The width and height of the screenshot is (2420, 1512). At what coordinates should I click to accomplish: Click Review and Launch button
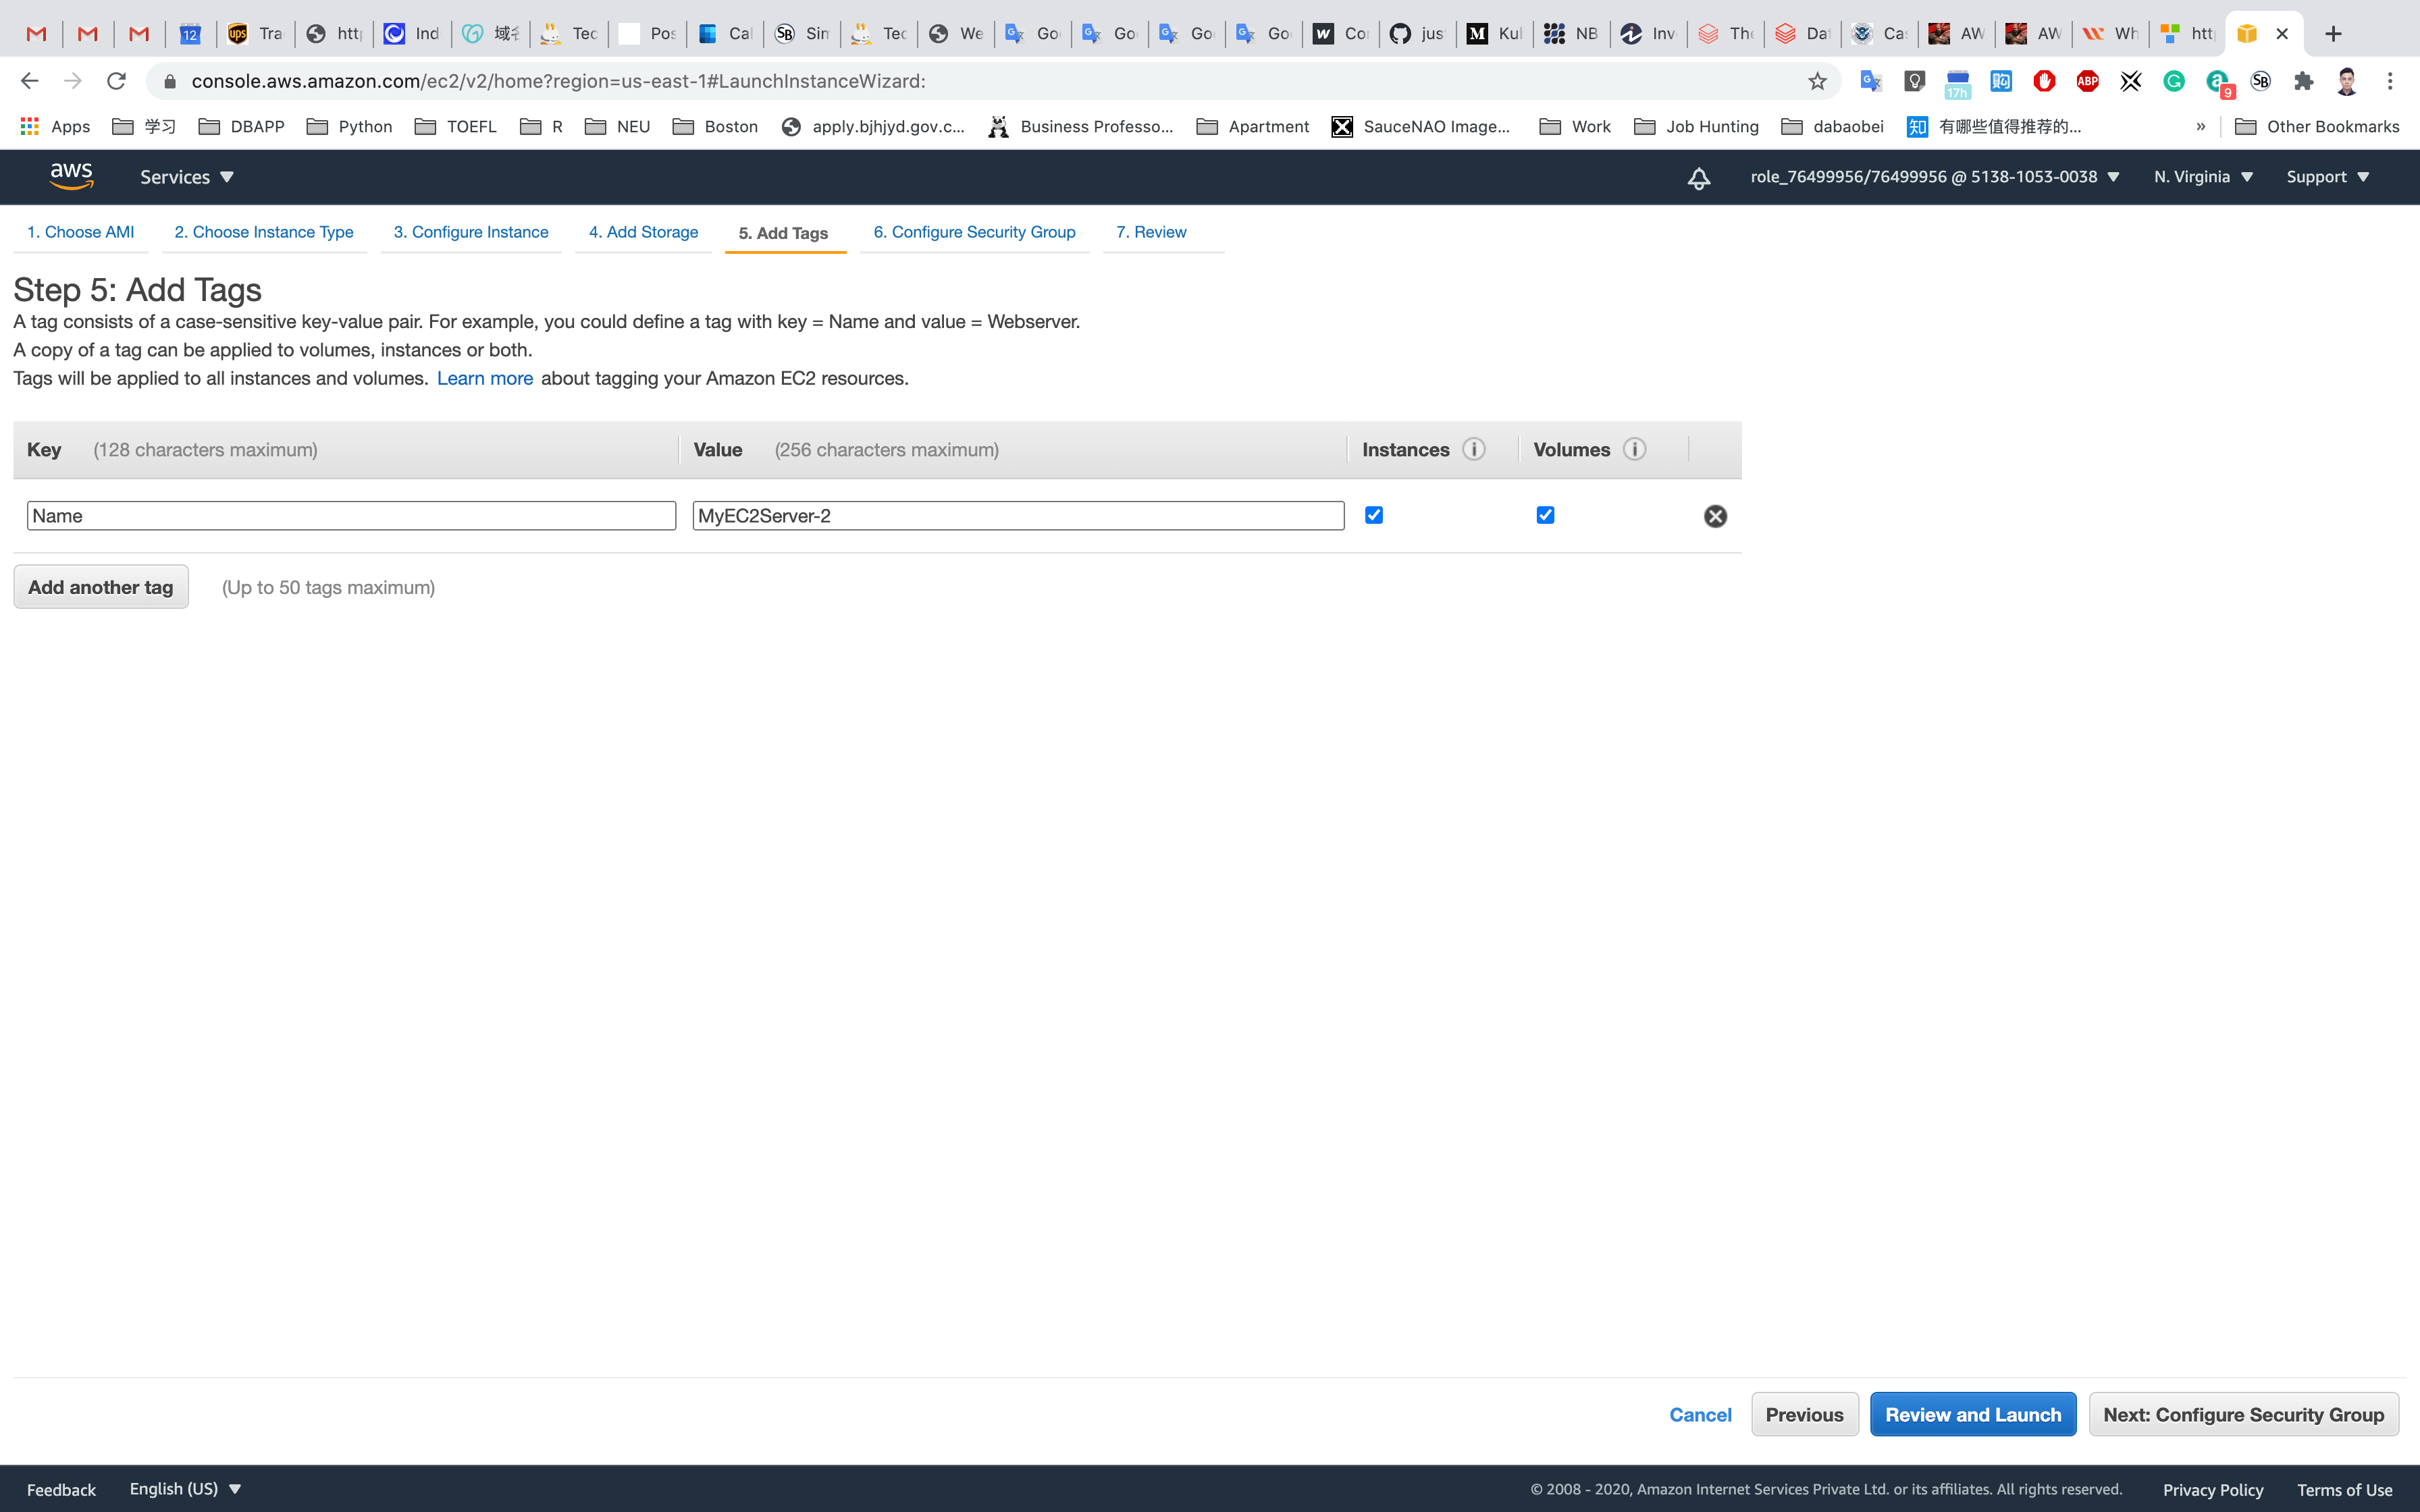(x=1972, y=1414)
